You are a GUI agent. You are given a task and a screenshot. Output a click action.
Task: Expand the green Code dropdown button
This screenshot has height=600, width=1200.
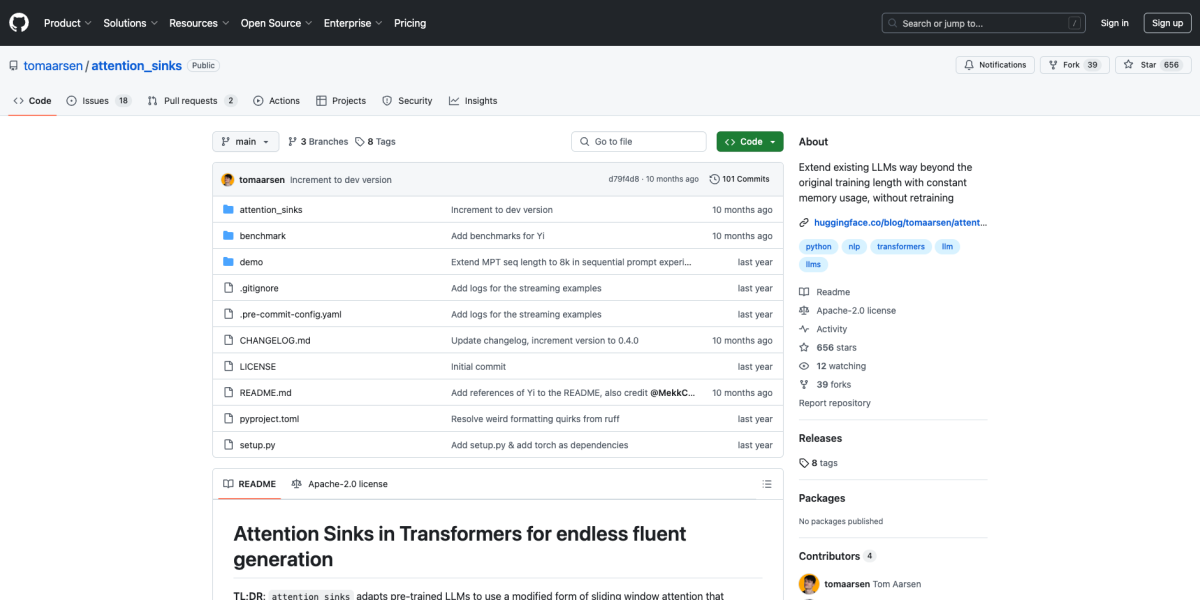[x=750, y=142]
